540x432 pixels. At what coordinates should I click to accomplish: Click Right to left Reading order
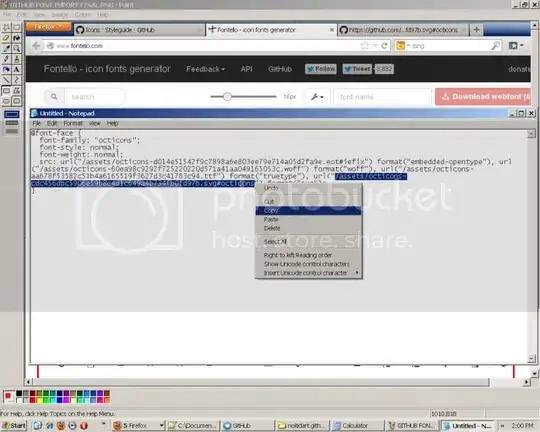pyautogui.click(x=308, y=255)
